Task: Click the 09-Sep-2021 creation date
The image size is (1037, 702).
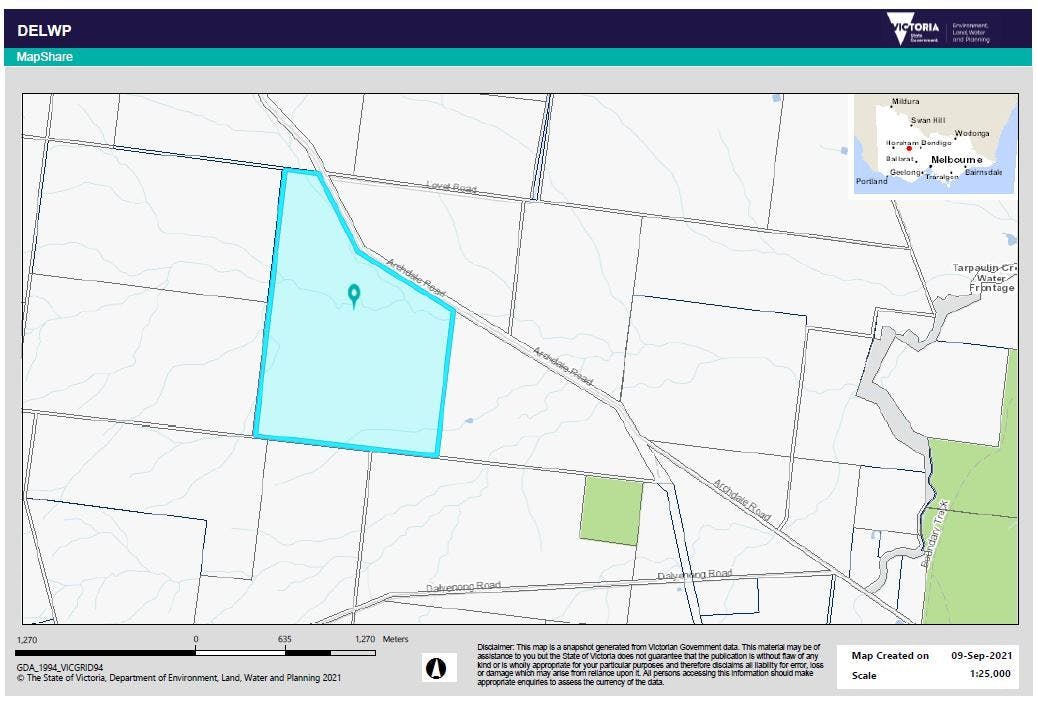Action: pos(981,656)
